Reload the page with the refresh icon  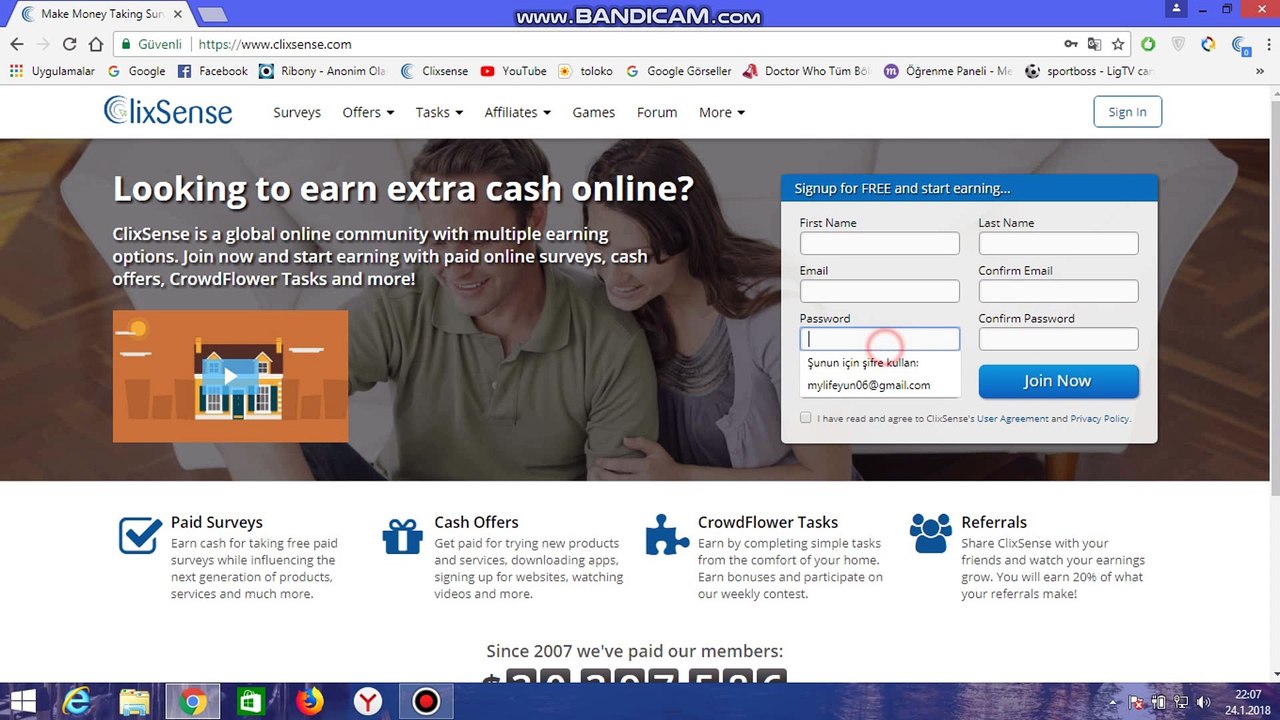pyautogui.click(x=69, y=44)
